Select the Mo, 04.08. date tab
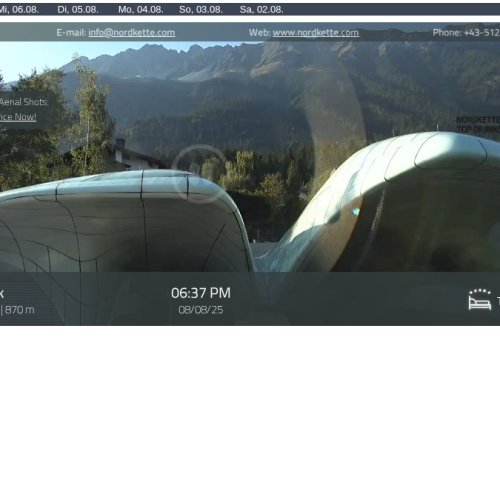 click(x=141, y=10)
